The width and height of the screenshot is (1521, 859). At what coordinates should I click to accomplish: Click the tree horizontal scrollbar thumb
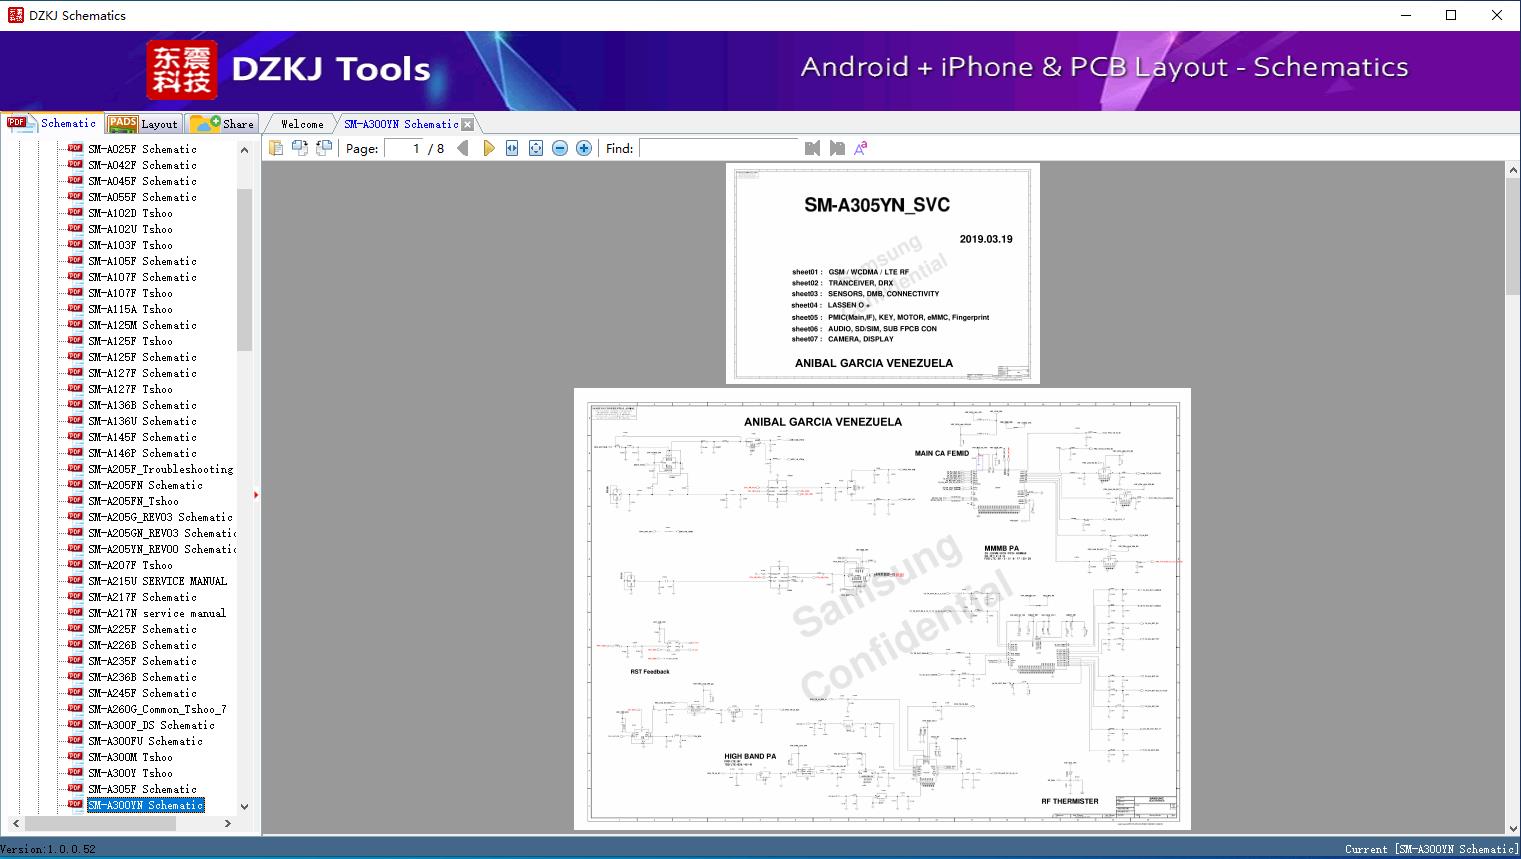point(101,823)
